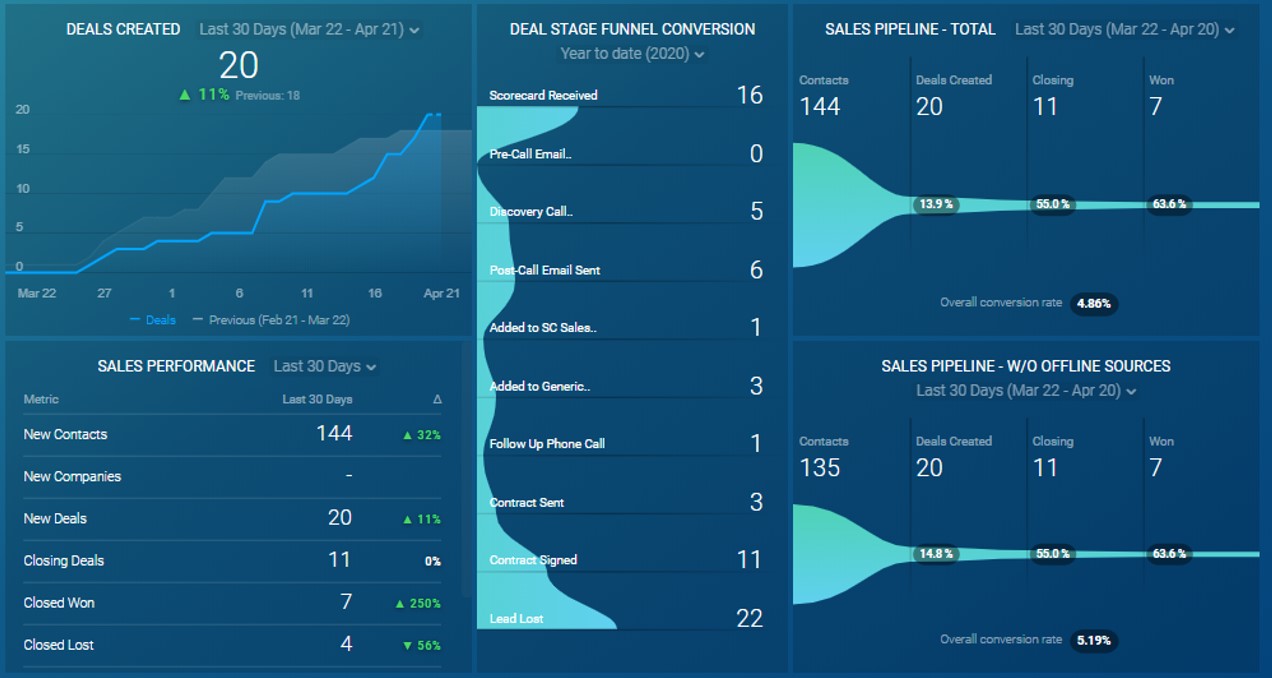Viewport: 1272px width, 678px height.
Task: Click the 32% change for New Contacts
Action: coord(421,436)
